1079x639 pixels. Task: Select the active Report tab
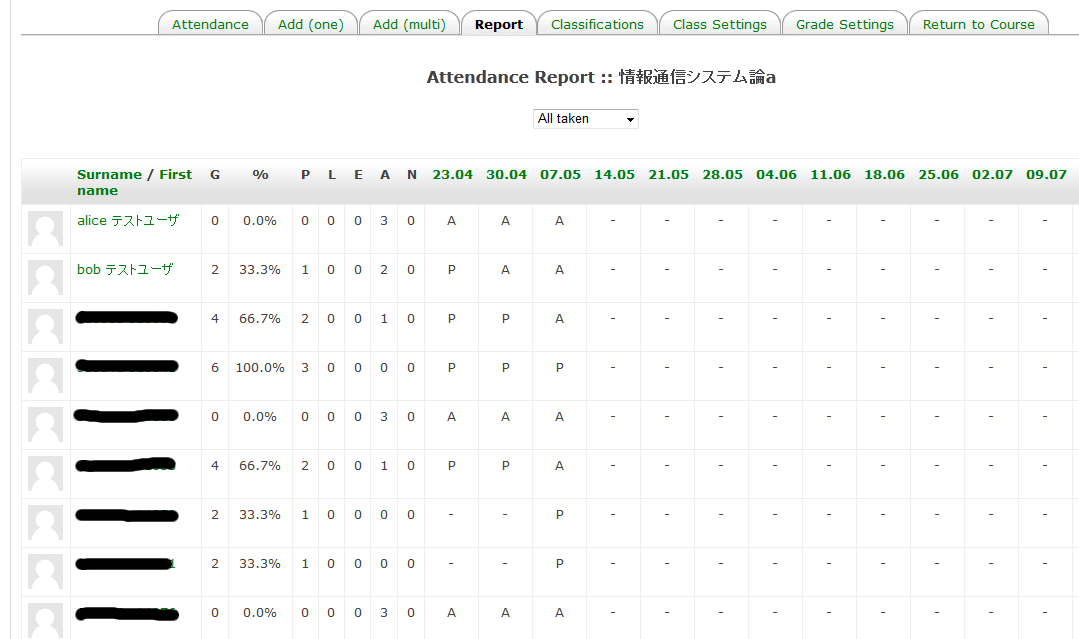point(499,25)
